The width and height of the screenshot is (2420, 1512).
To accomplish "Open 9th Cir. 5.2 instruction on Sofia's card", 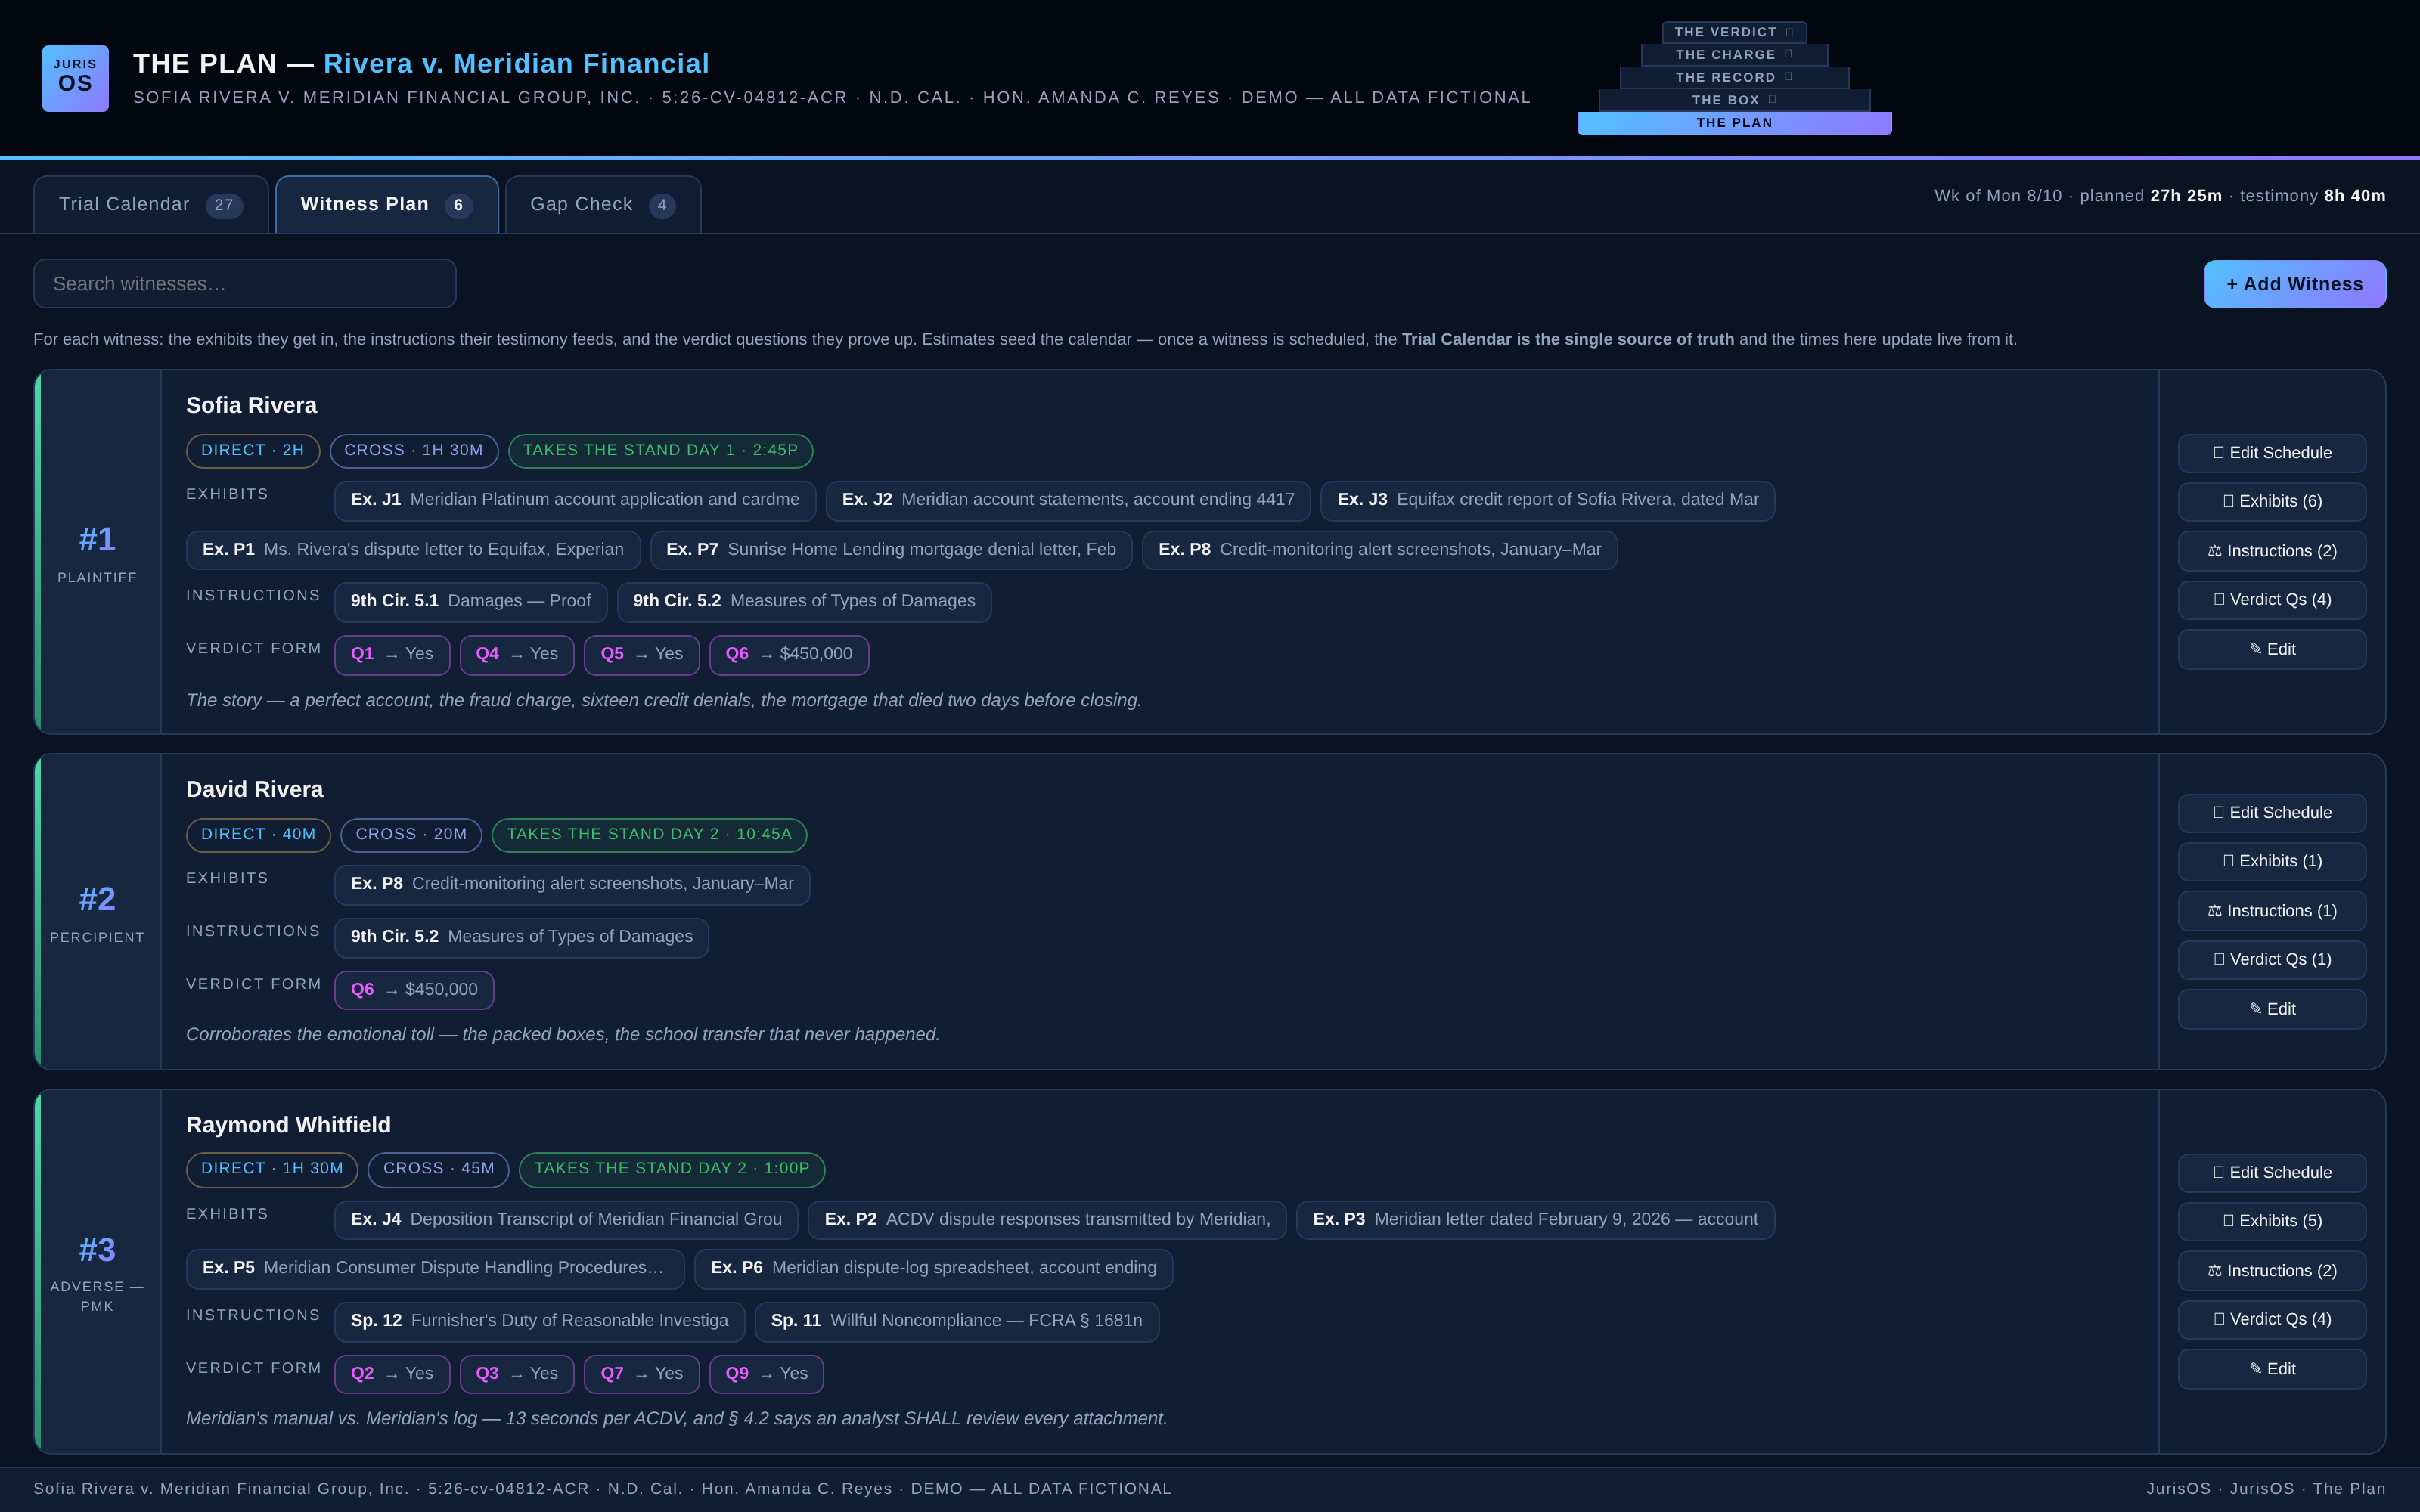I will (x=804, y=602).
